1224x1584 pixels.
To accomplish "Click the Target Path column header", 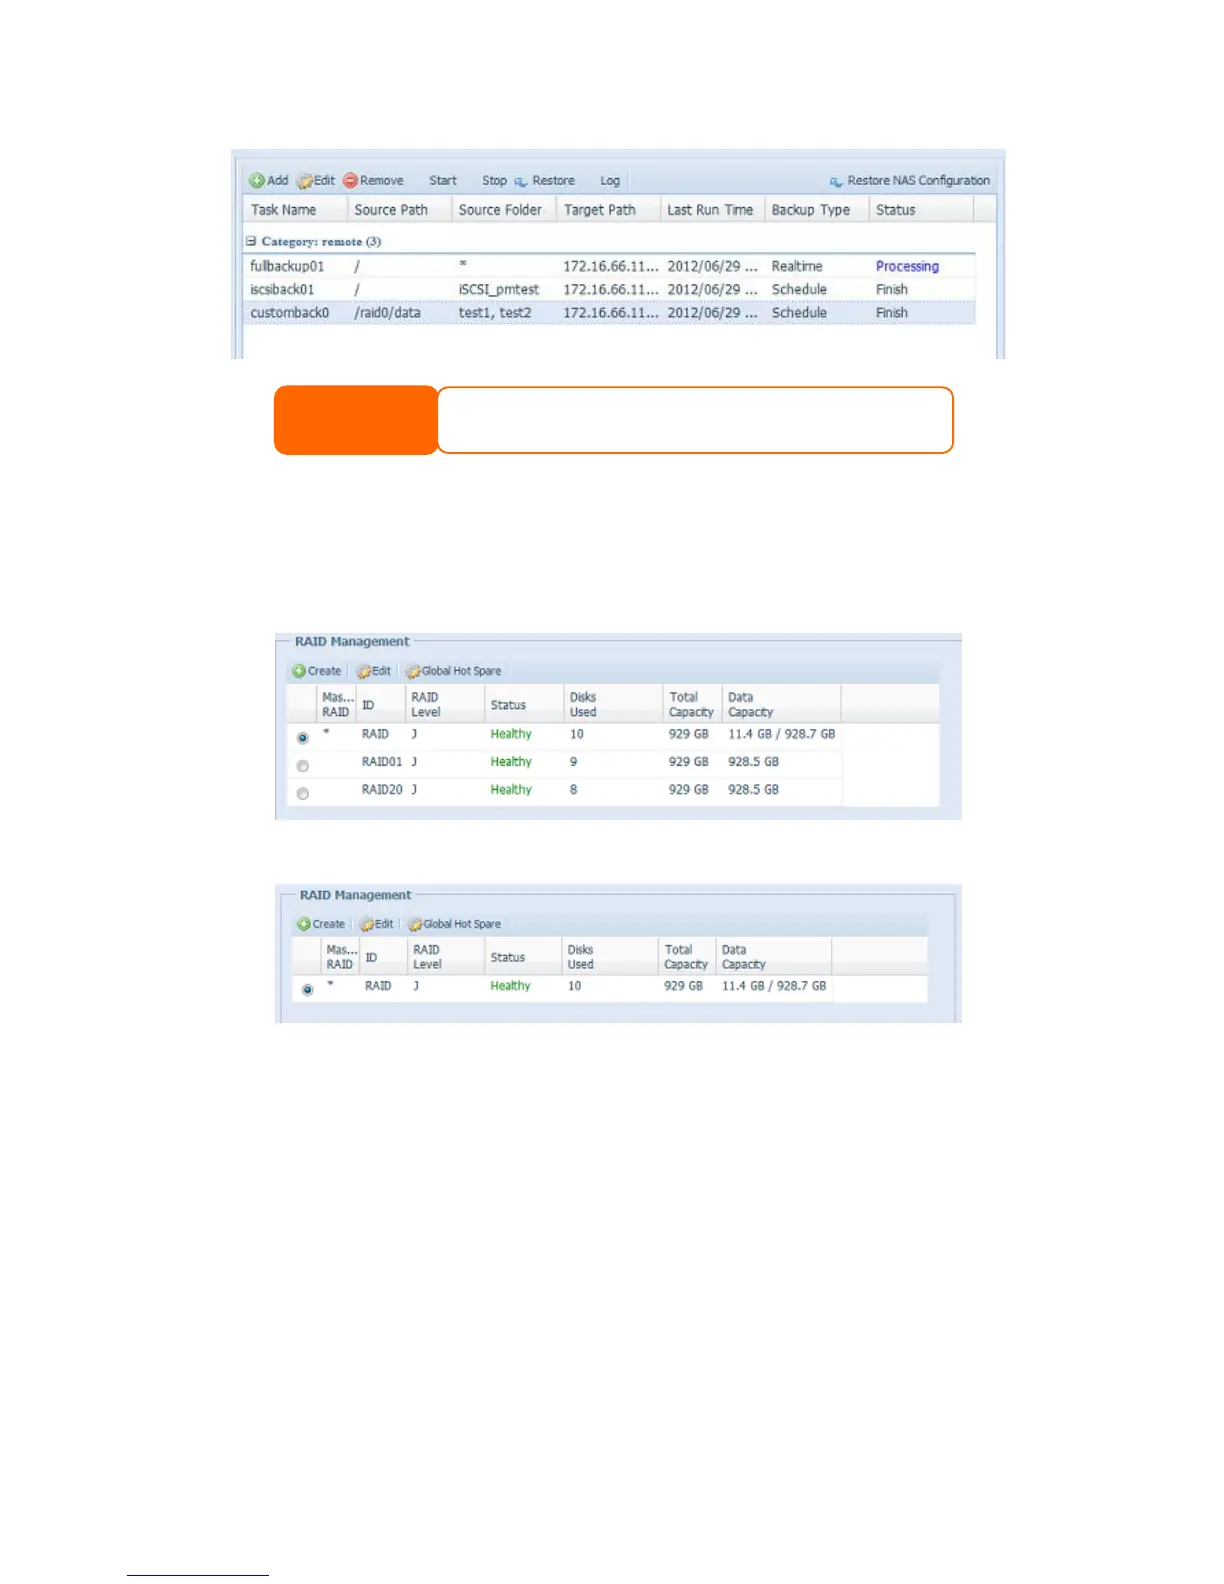I will (608, 209).
